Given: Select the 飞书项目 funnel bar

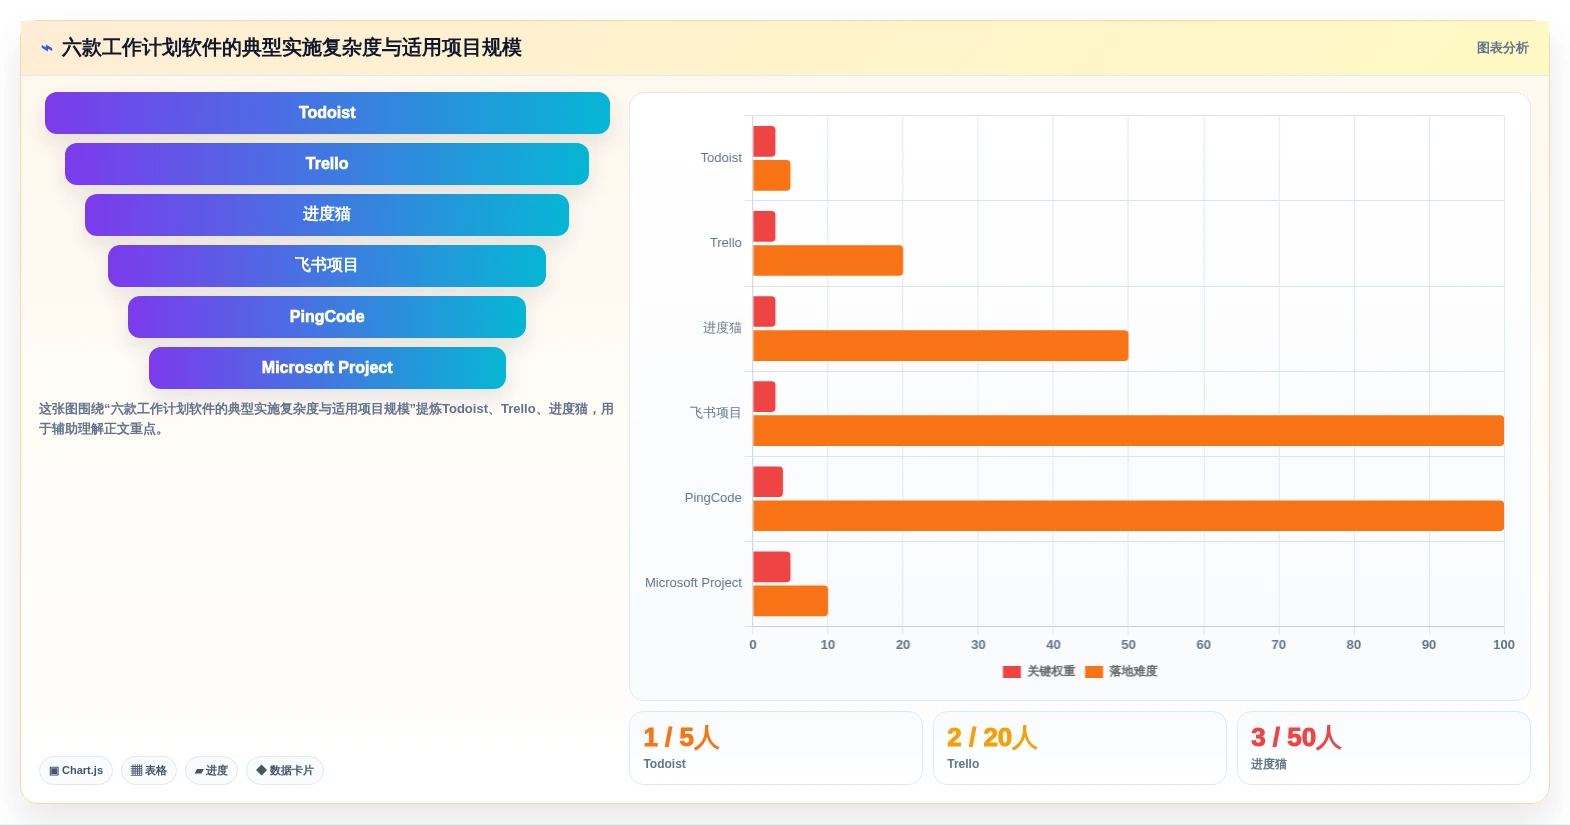Looking at the screenshot, I should pyautogui.click(x=327, y=266).
